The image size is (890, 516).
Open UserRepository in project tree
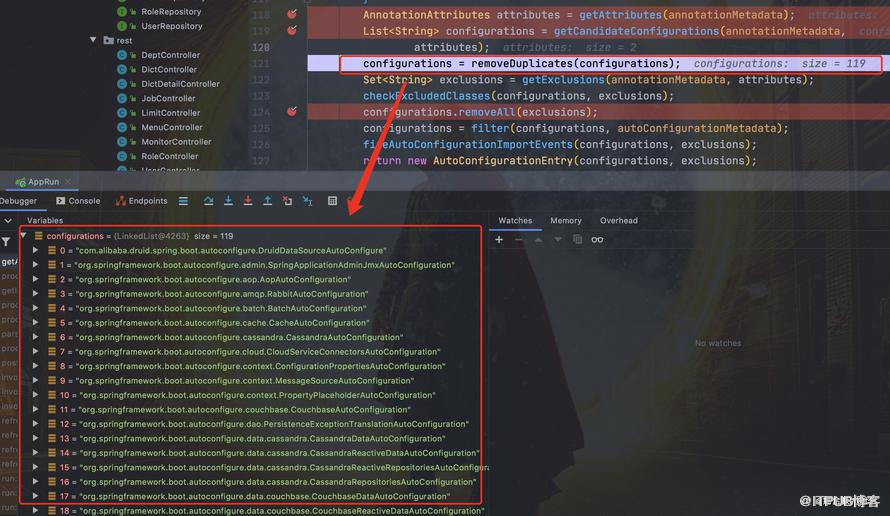tap(171, 26)
